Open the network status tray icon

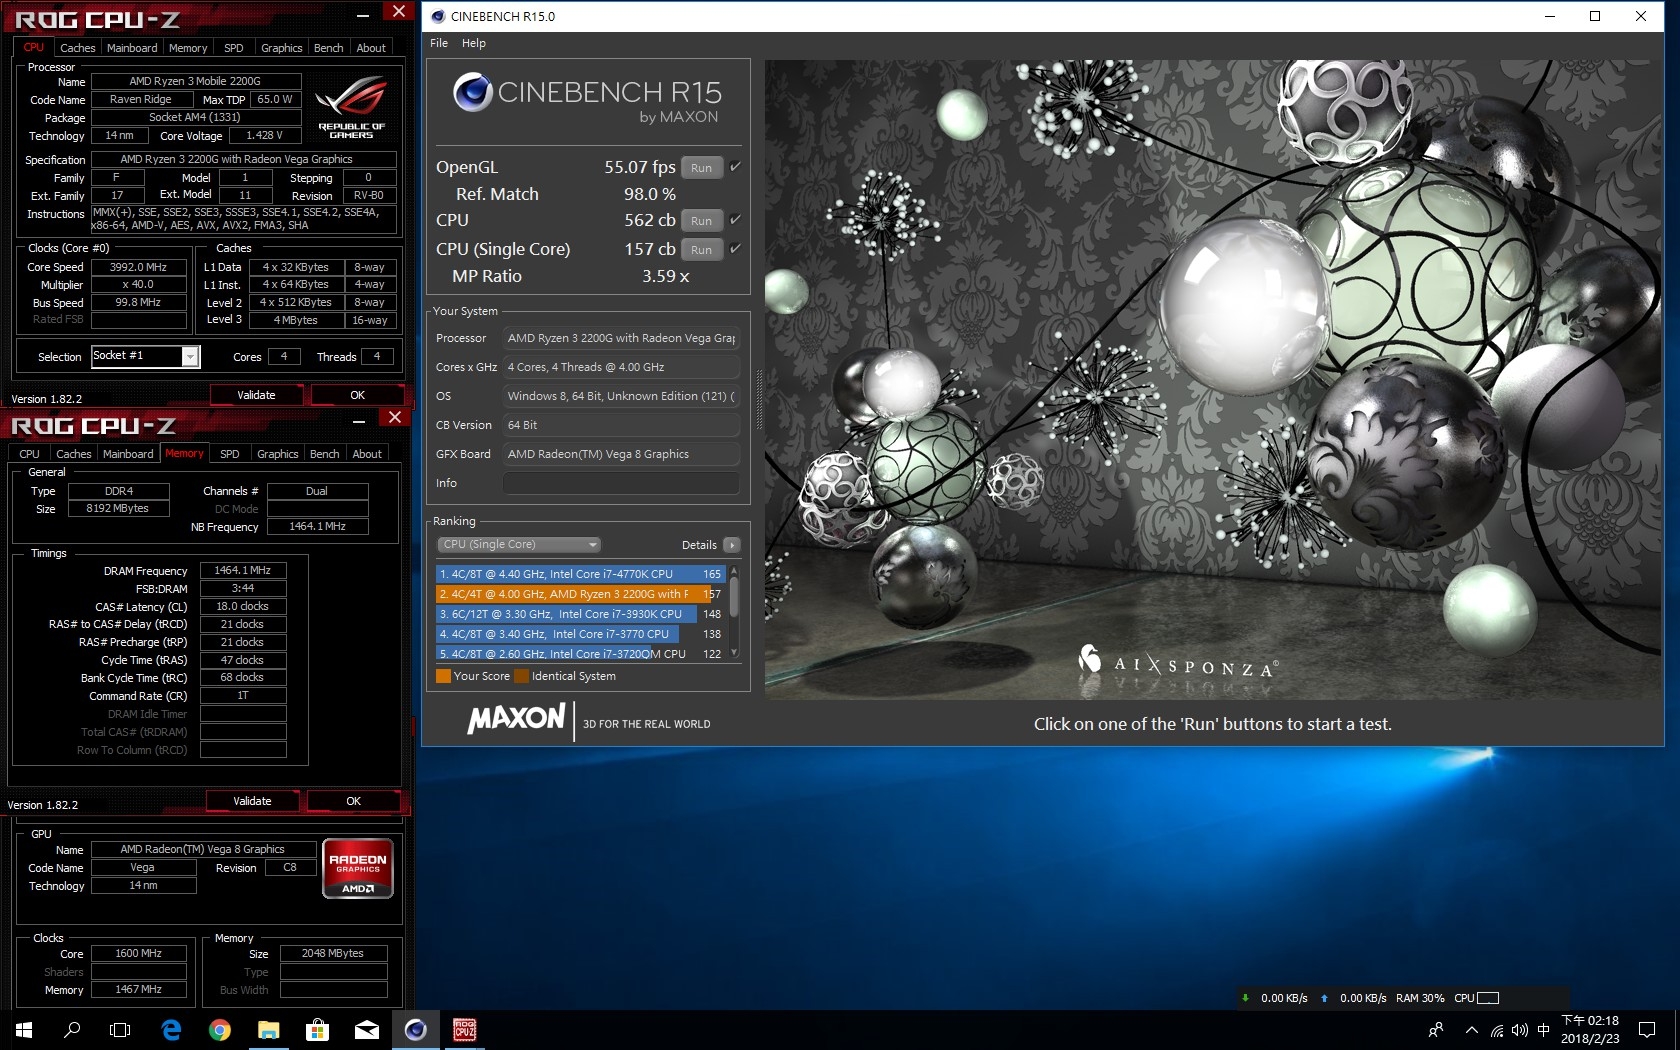coord(1496,1030)
